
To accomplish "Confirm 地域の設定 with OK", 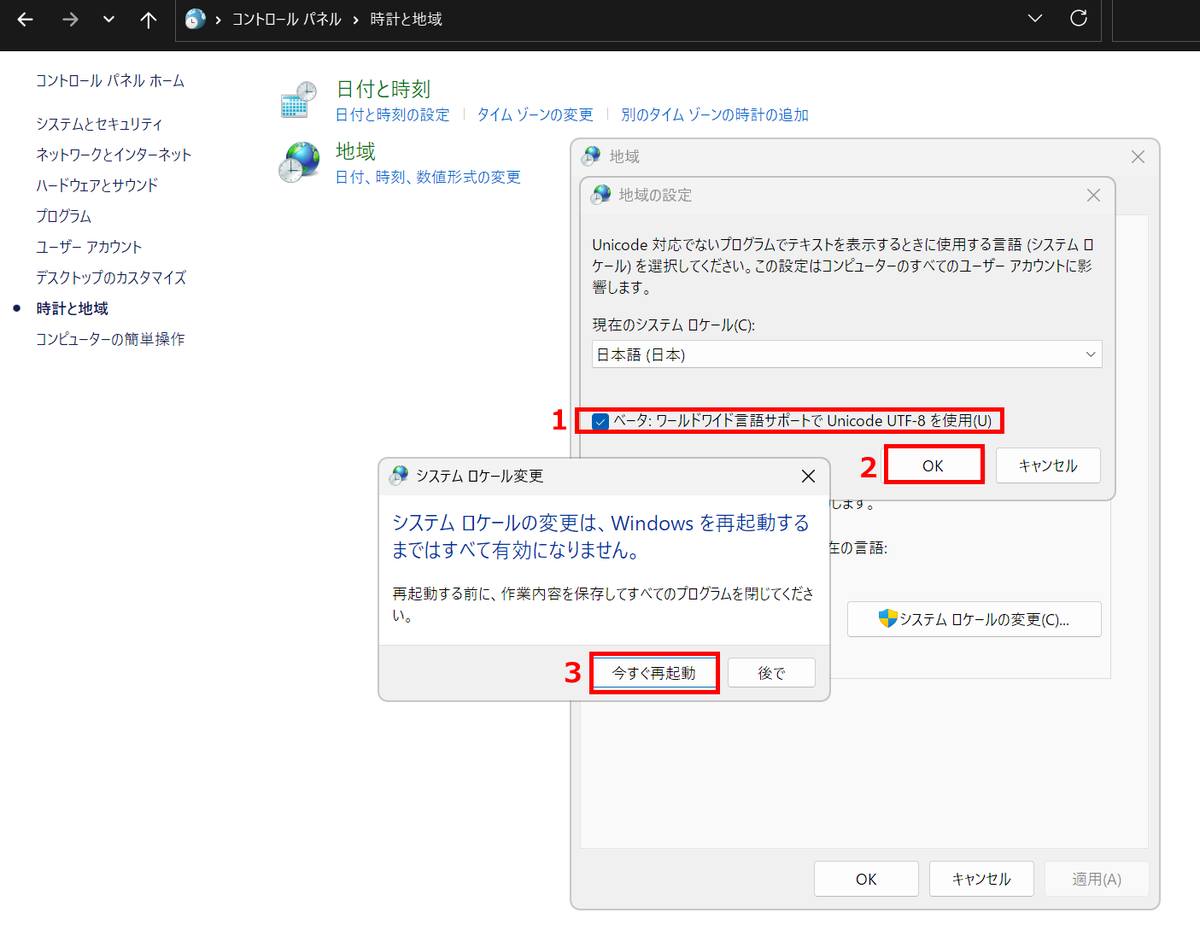I will (x=933, y=465).
